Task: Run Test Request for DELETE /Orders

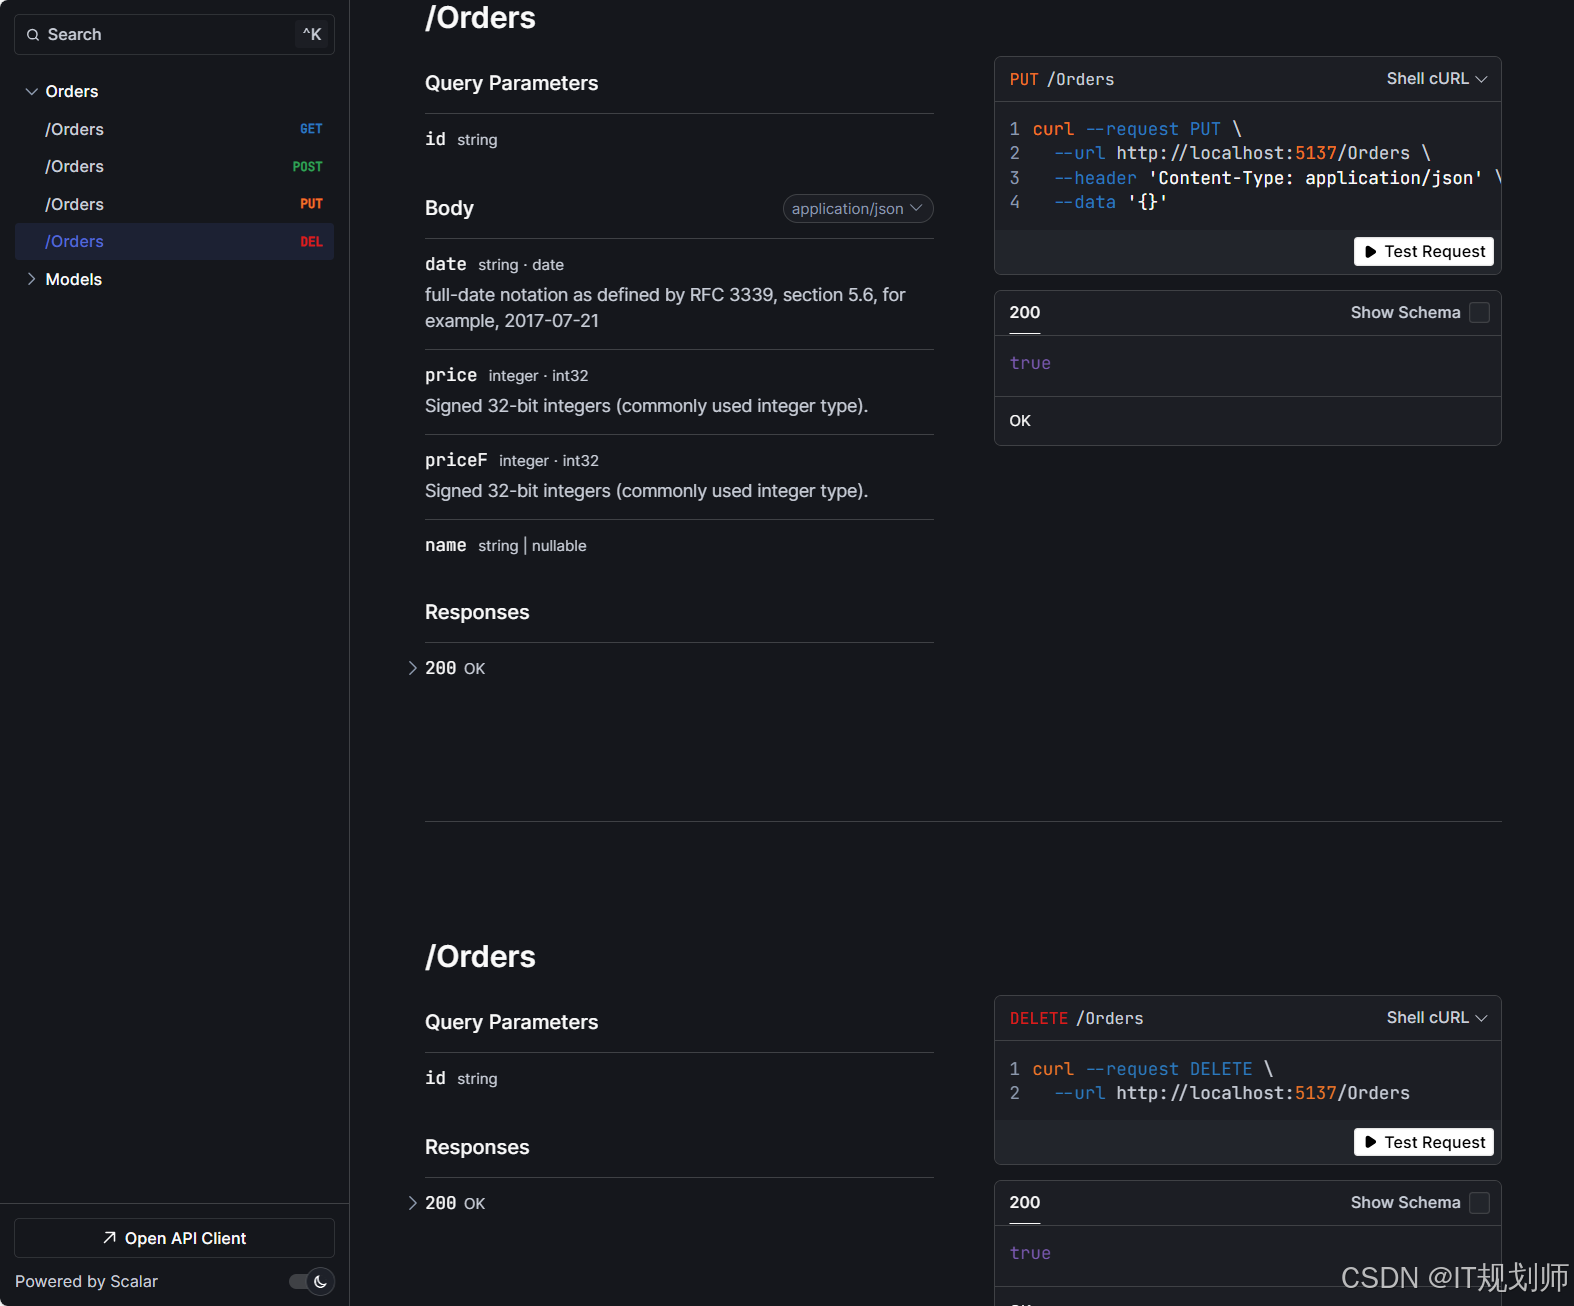Action: click(x=1423, y=1142)
